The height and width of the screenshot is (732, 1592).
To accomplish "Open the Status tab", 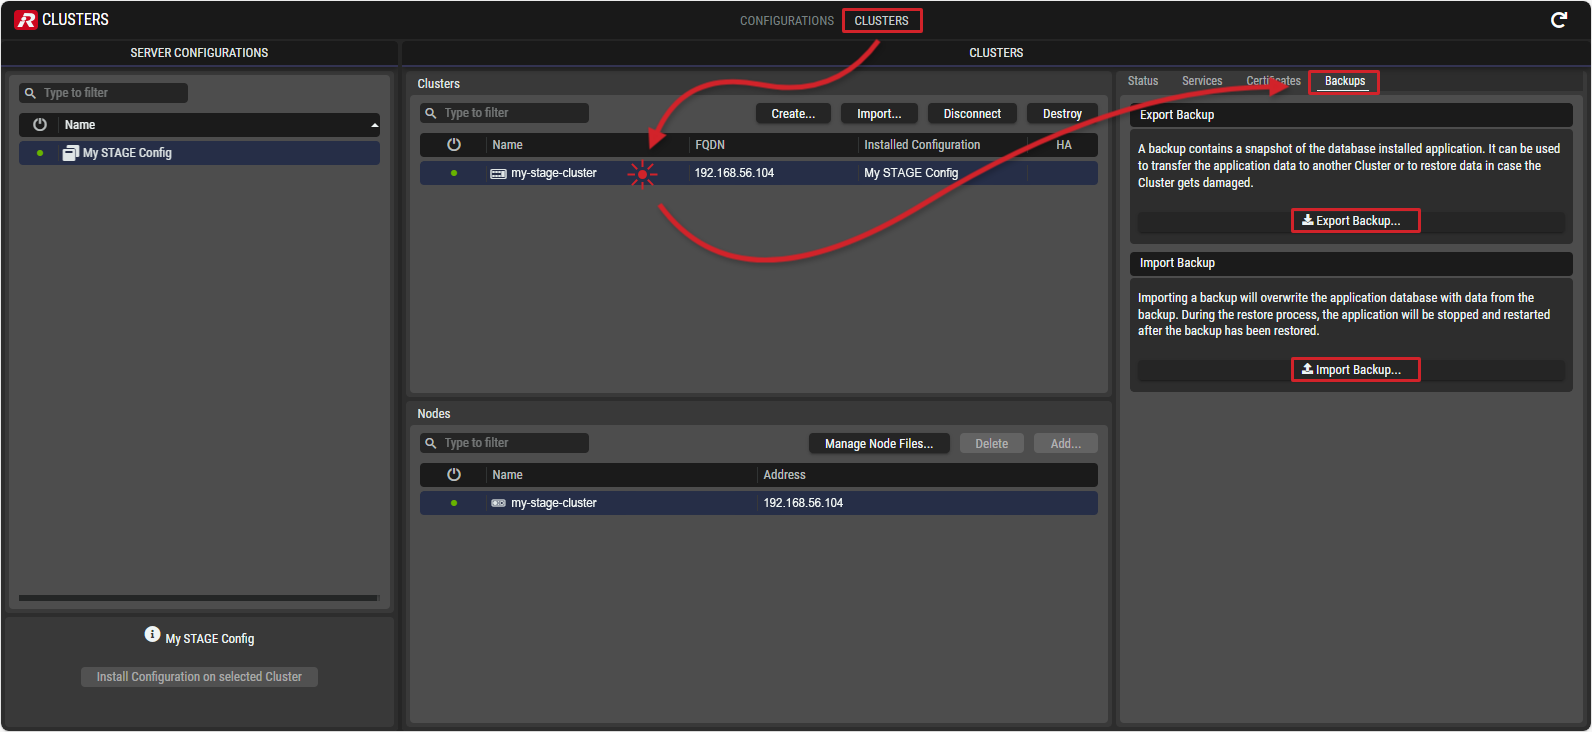I will [x=1142, y=81].
